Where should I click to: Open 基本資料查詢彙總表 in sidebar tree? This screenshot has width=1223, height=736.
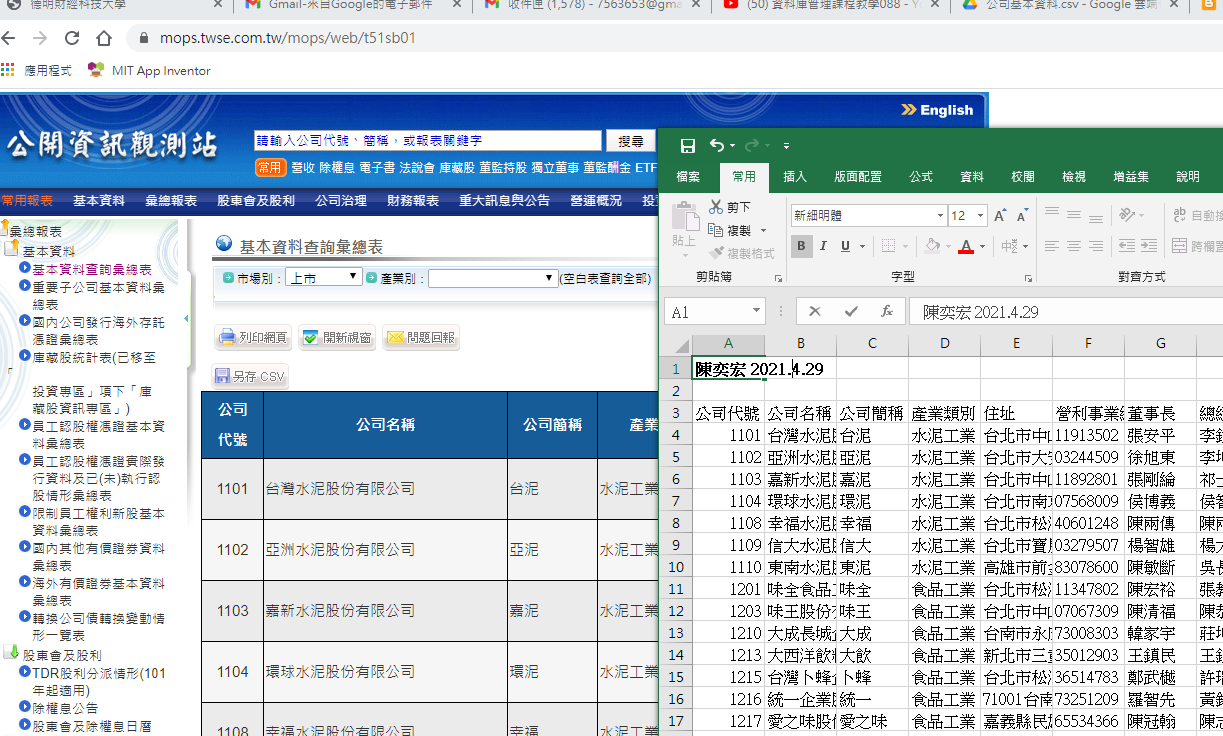click(91, 269)
